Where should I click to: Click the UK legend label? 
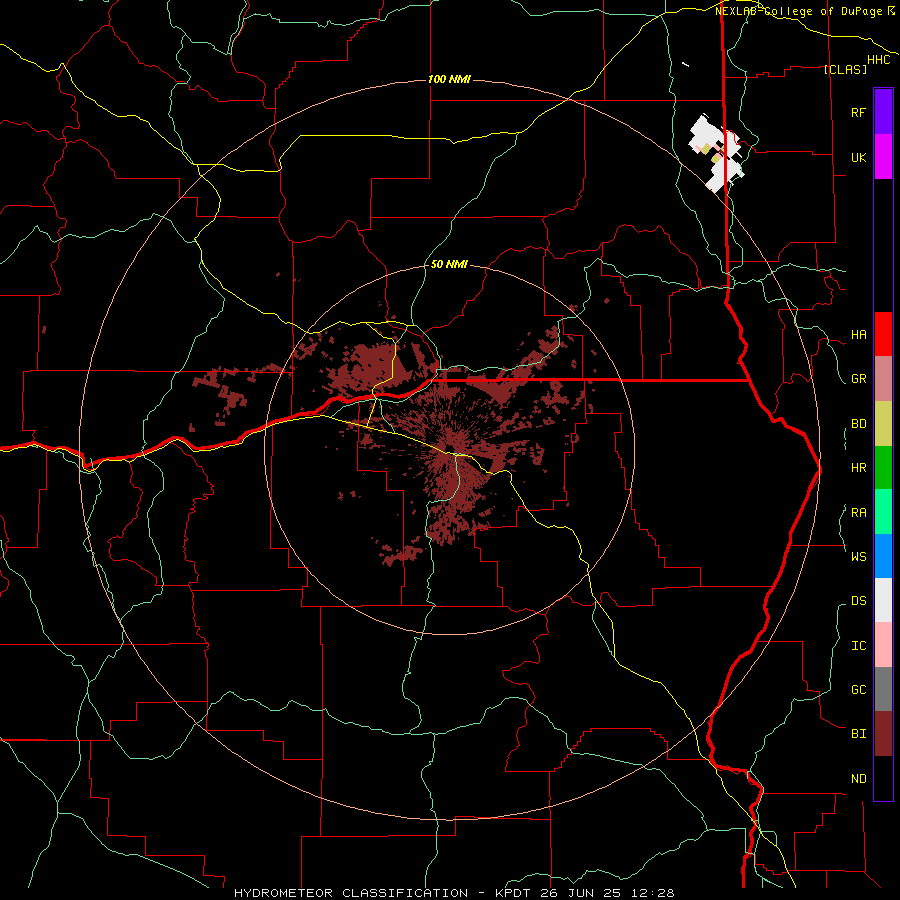point(858,157)
